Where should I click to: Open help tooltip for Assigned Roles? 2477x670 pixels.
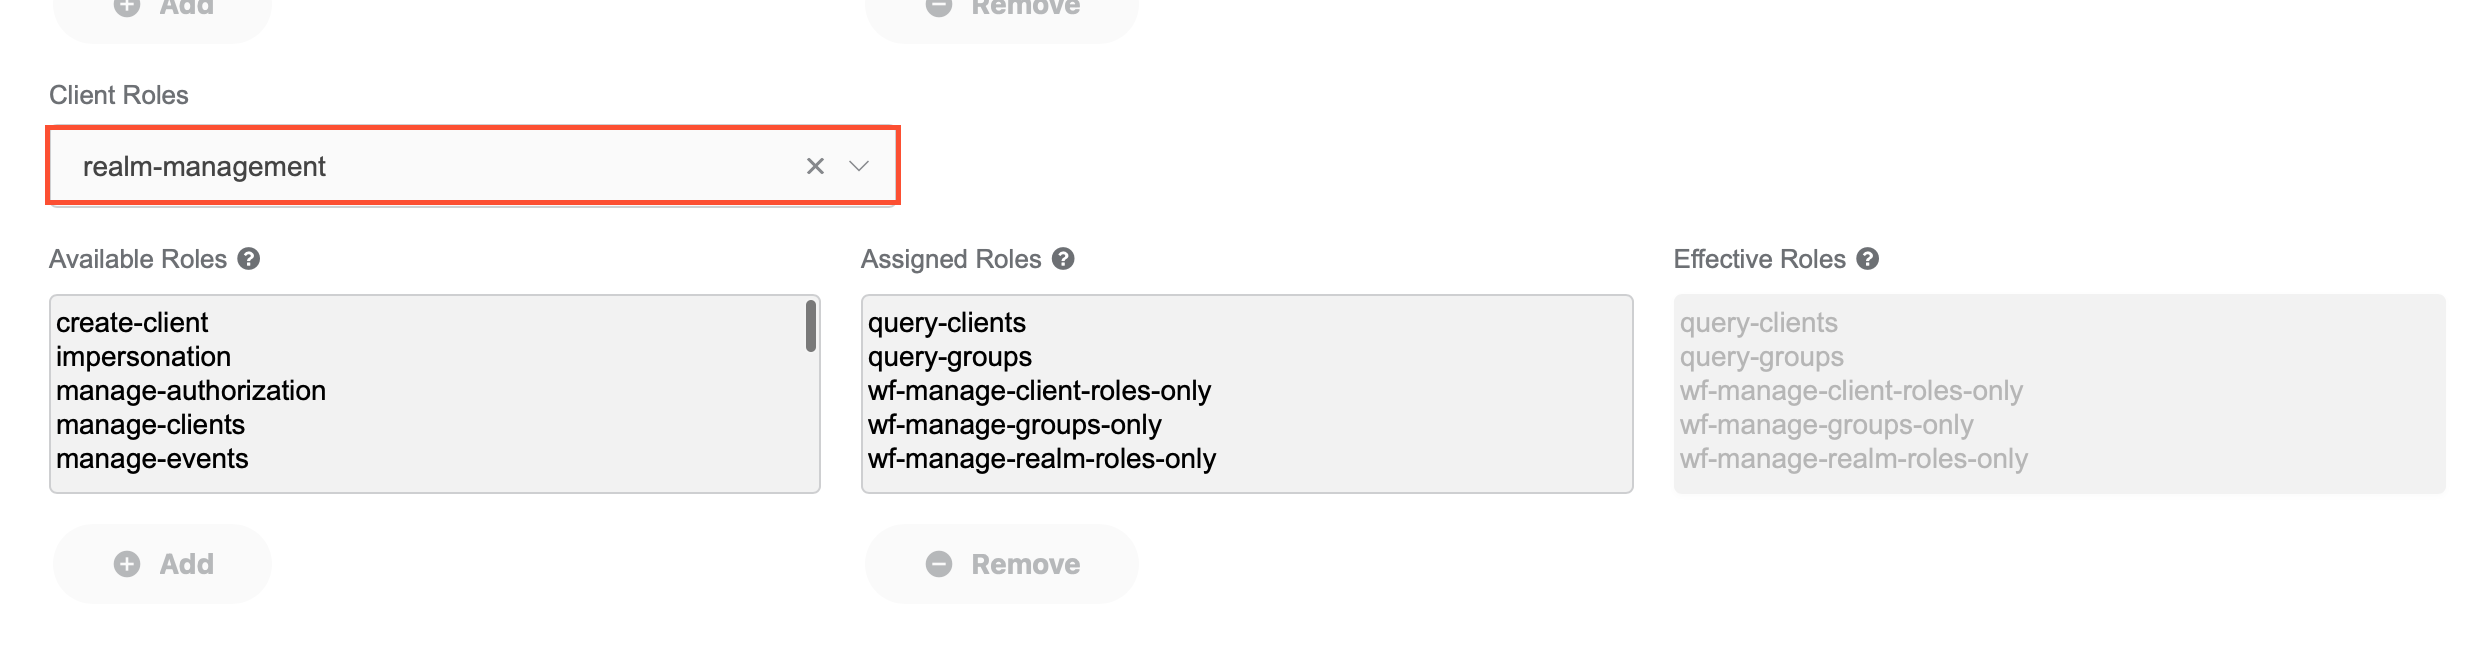click(x=1063, y=259)
